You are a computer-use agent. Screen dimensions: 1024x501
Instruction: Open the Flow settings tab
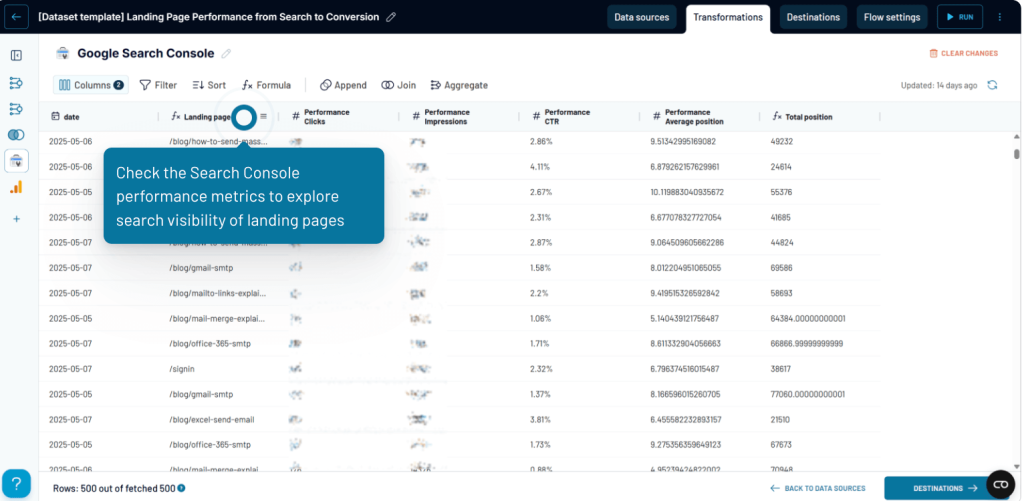[891, 17]
